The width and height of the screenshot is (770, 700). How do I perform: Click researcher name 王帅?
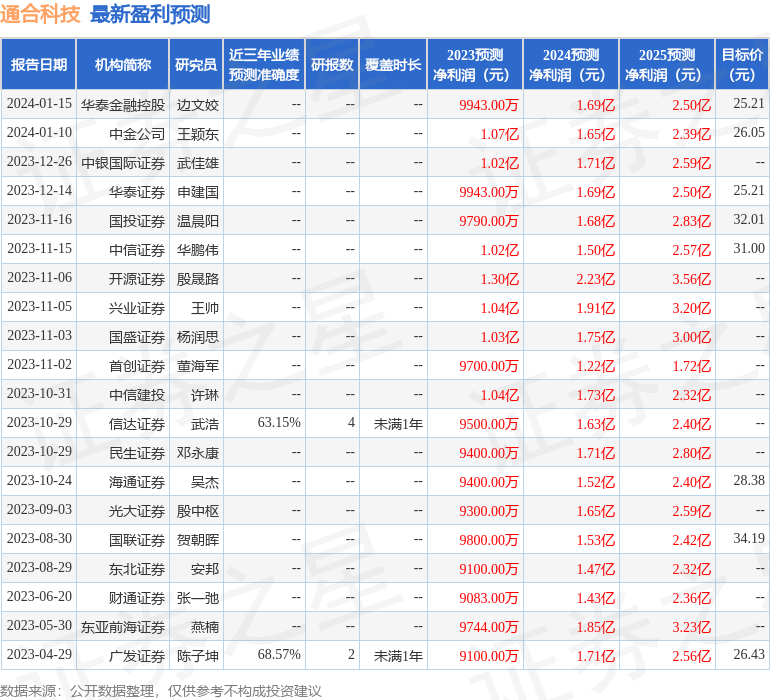[x=205, y=308]
